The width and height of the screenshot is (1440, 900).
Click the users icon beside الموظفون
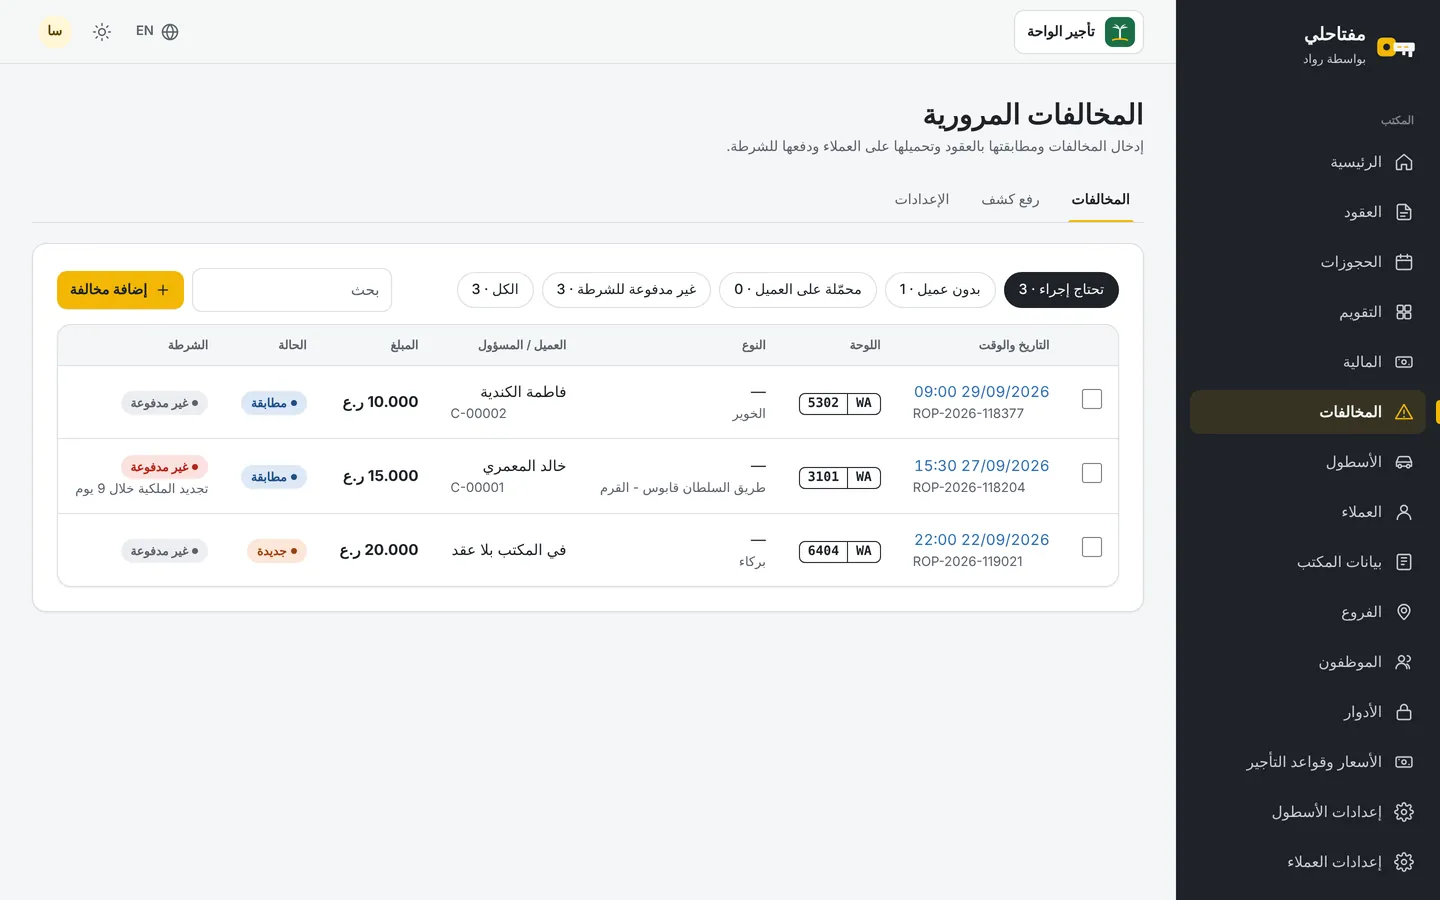(1404, 662)
